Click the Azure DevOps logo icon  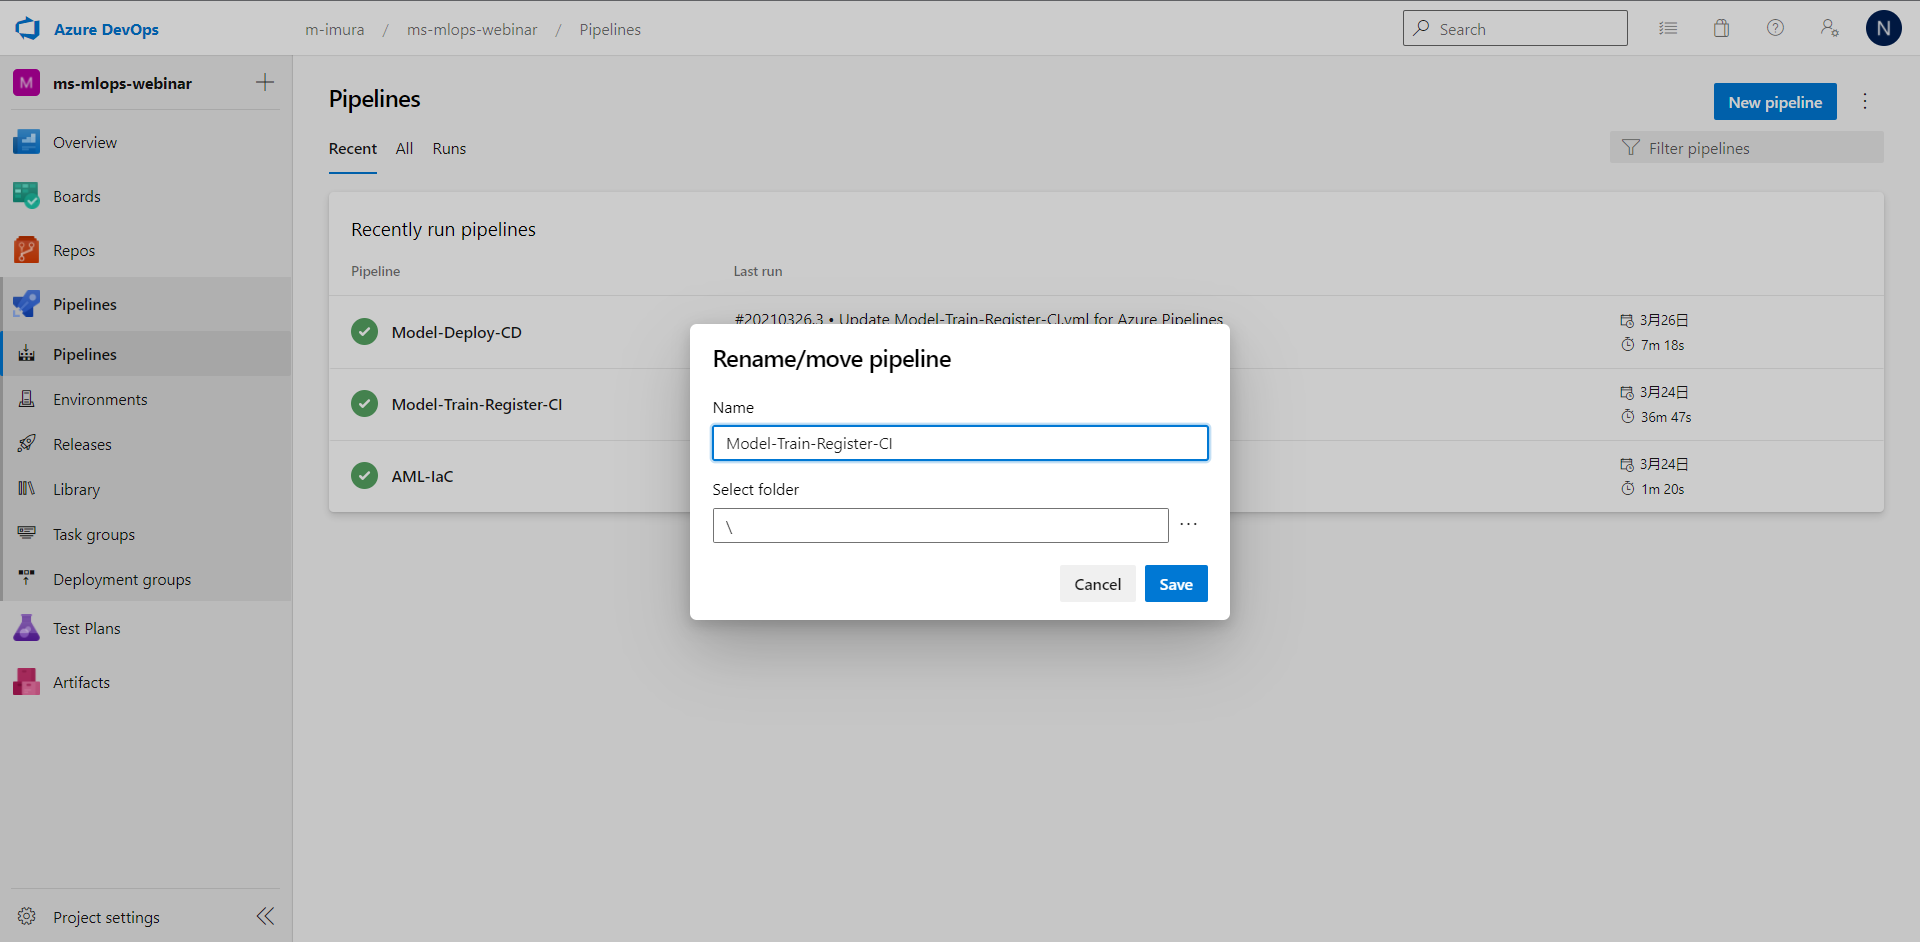click(x=27, y=29)
